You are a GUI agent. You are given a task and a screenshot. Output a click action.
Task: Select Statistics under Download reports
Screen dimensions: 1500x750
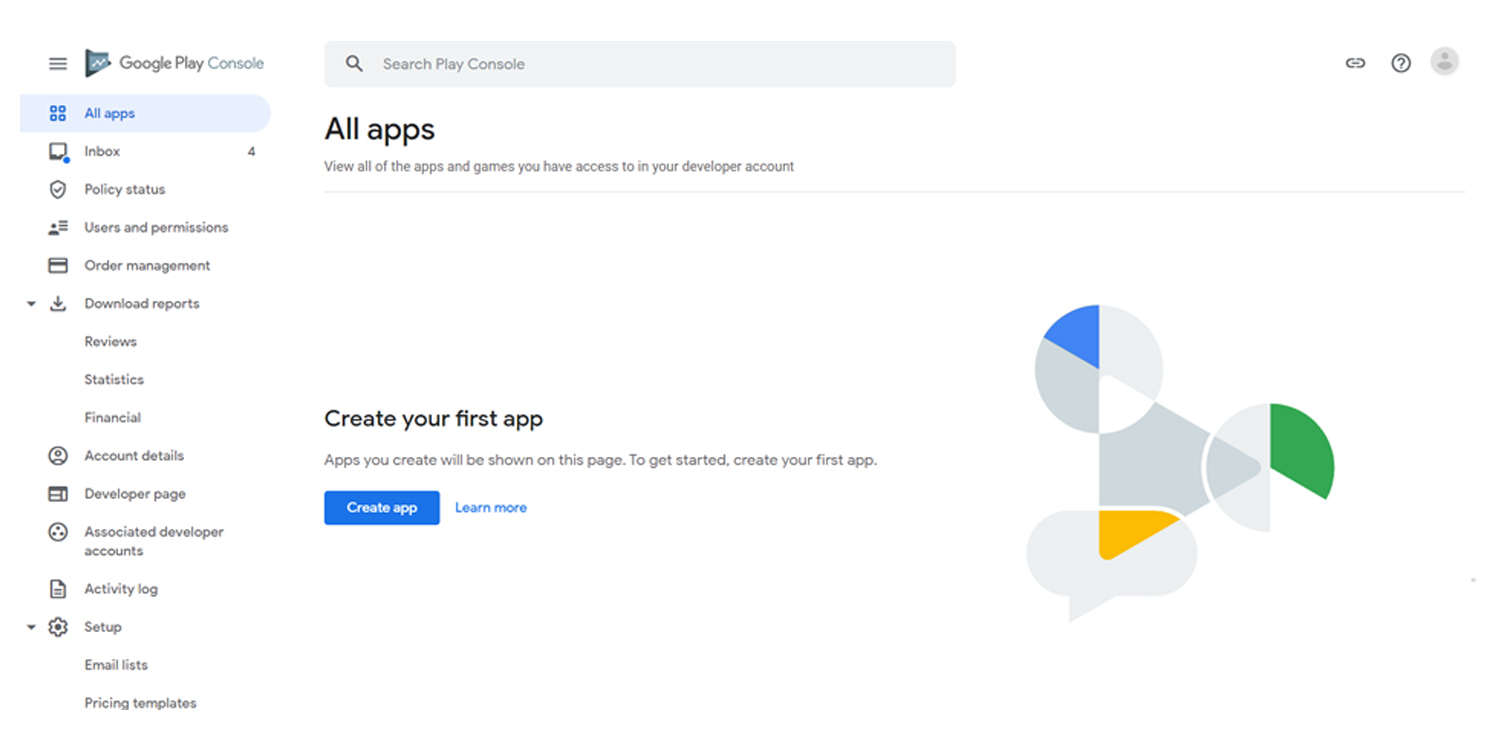(114, 379)
